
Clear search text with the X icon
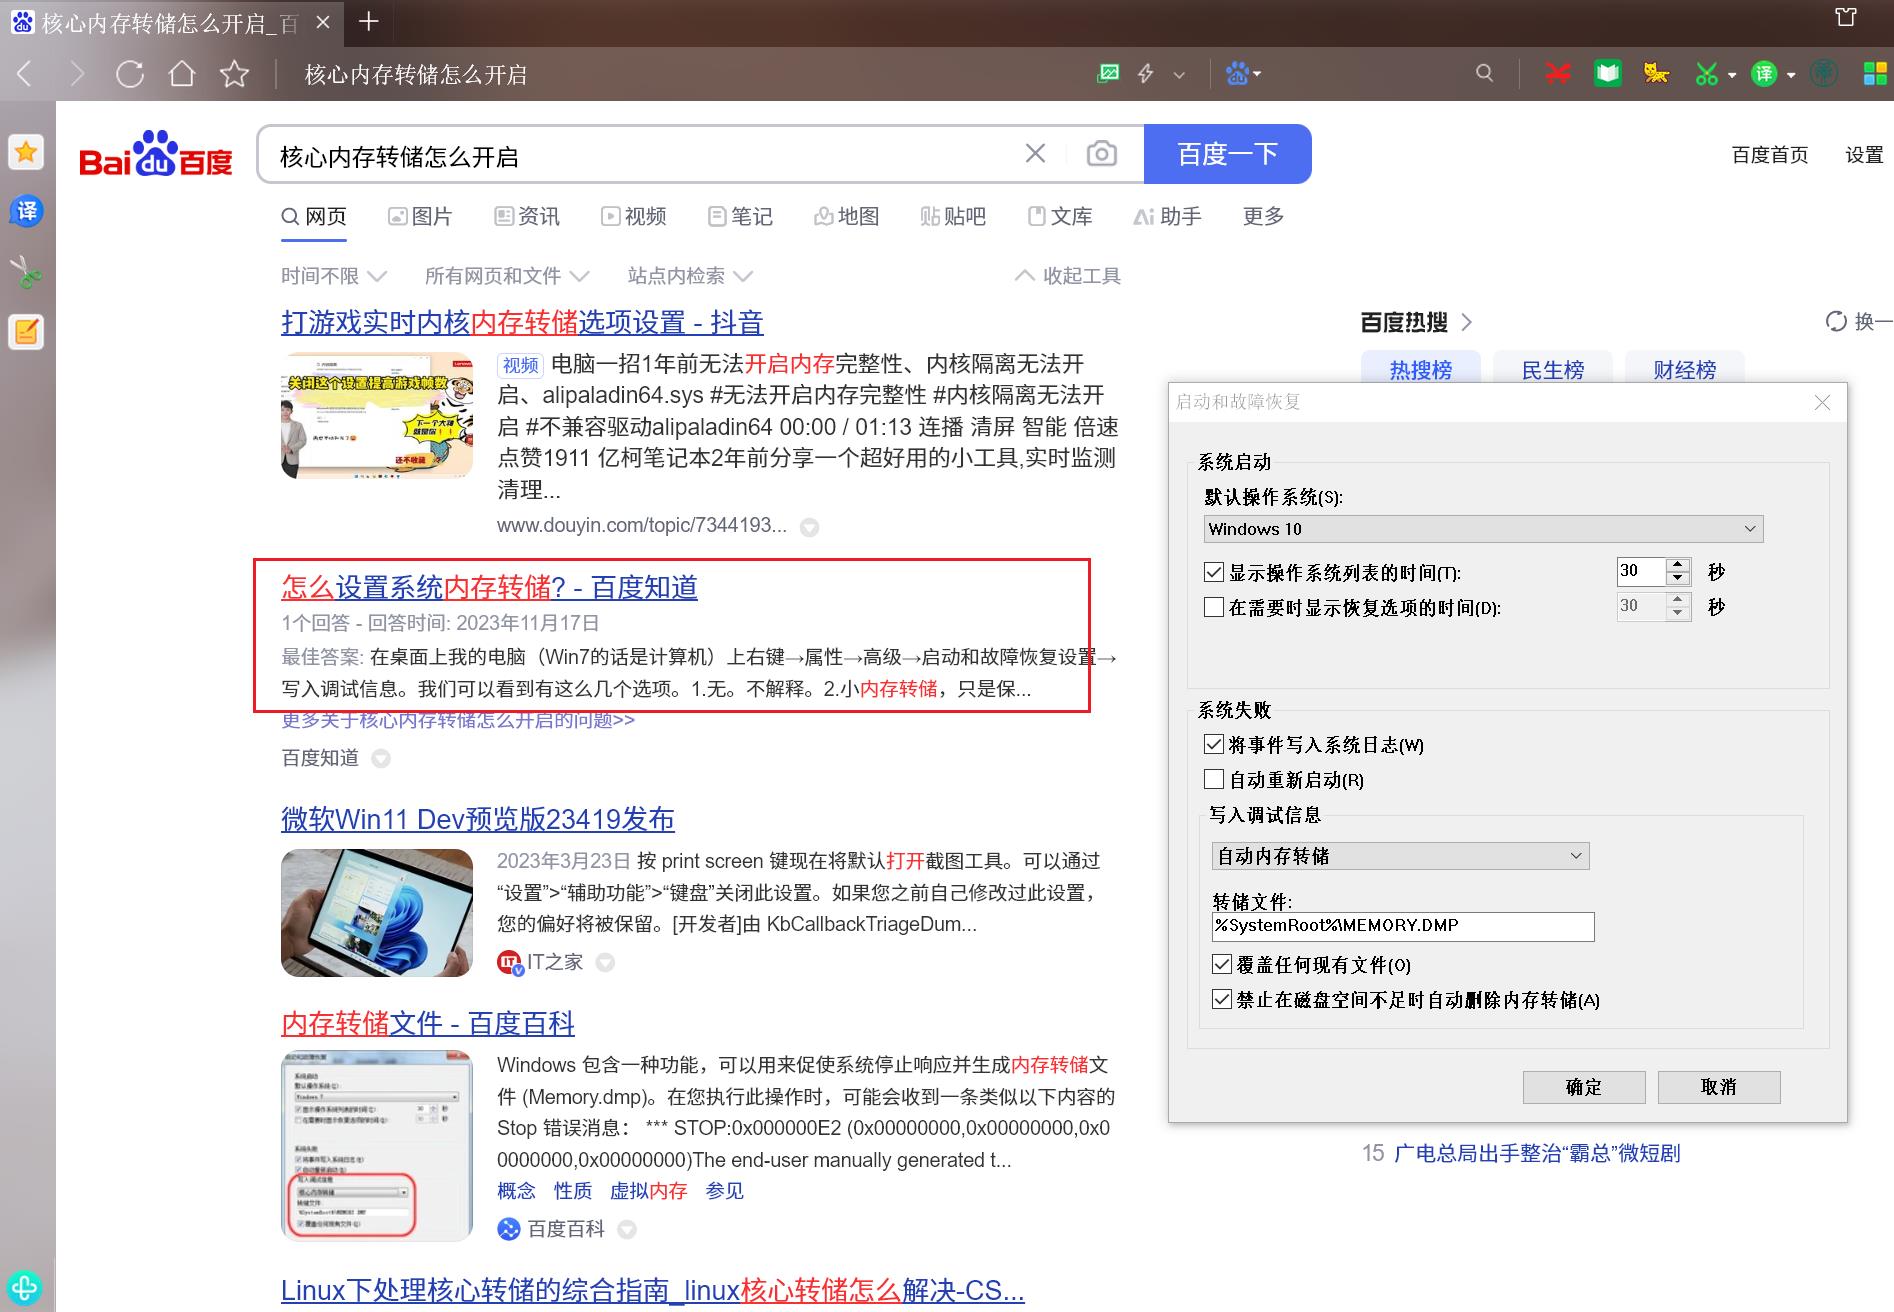coord(1035,154)
